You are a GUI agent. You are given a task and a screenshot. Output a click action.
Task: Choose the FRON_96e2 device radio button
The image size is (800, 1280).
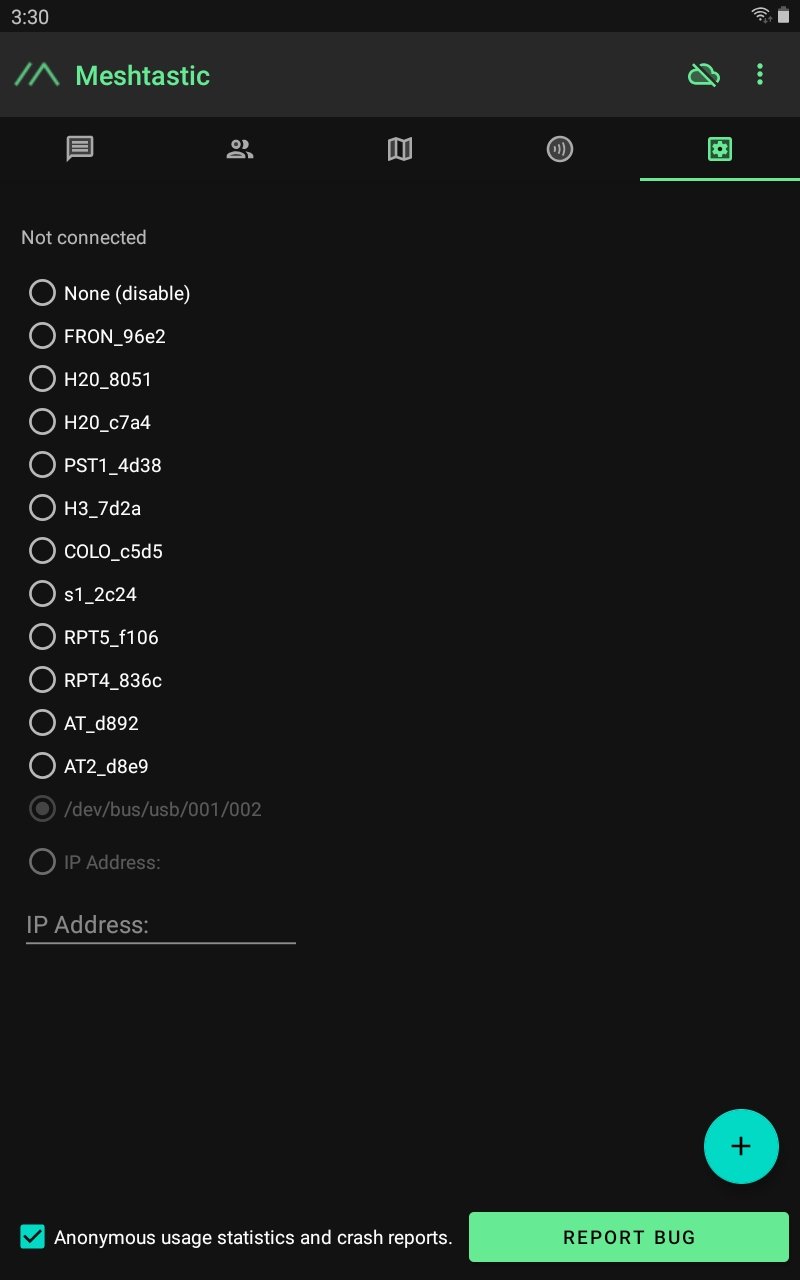point(42,336)
